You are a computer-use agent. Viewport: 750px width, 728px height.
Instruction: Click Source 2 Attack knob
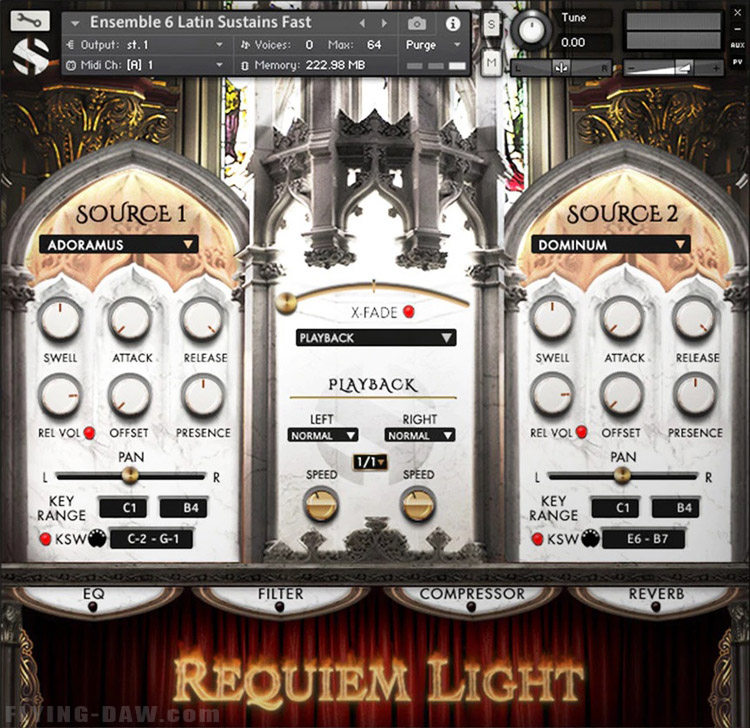(x=622, y=318)
